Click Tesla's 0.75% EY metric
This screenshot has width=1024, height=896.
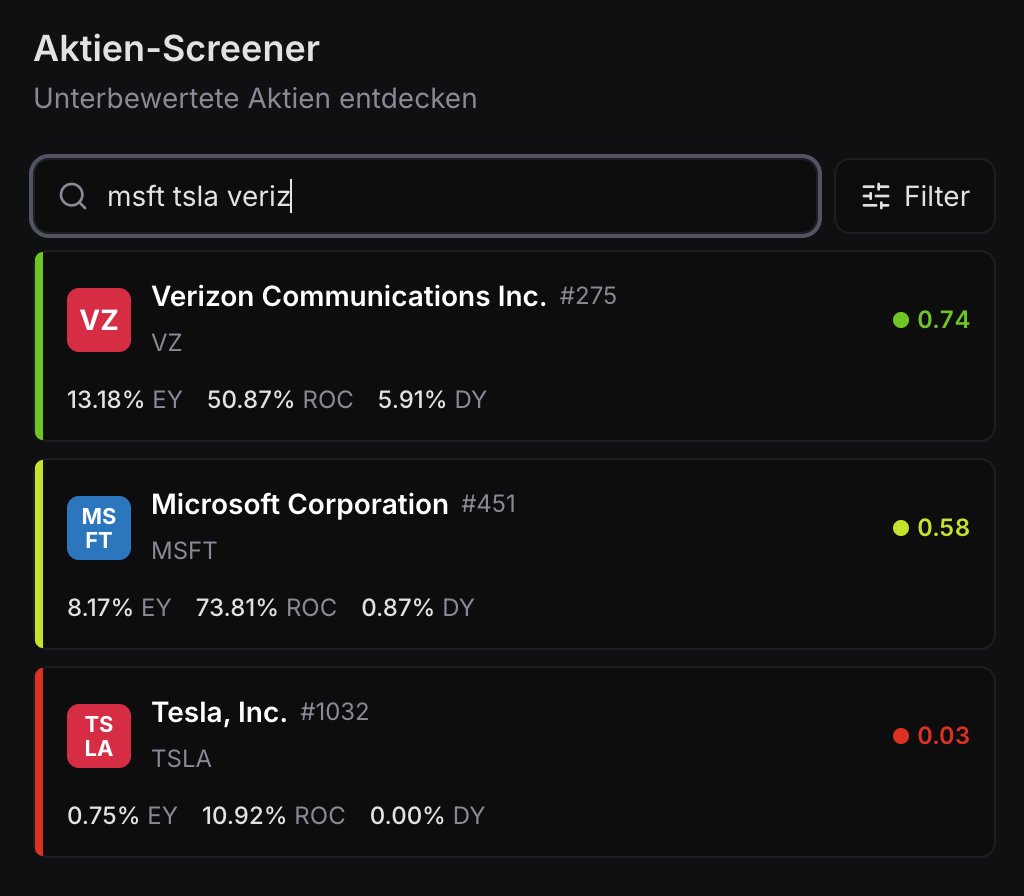coord(122,816)
